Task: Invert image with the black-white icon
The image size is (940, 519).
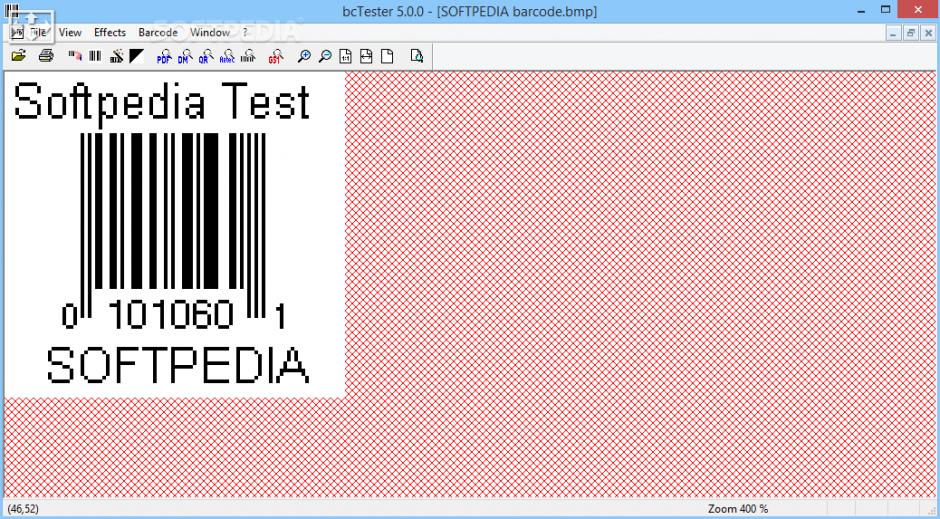Action: point(137,56)
